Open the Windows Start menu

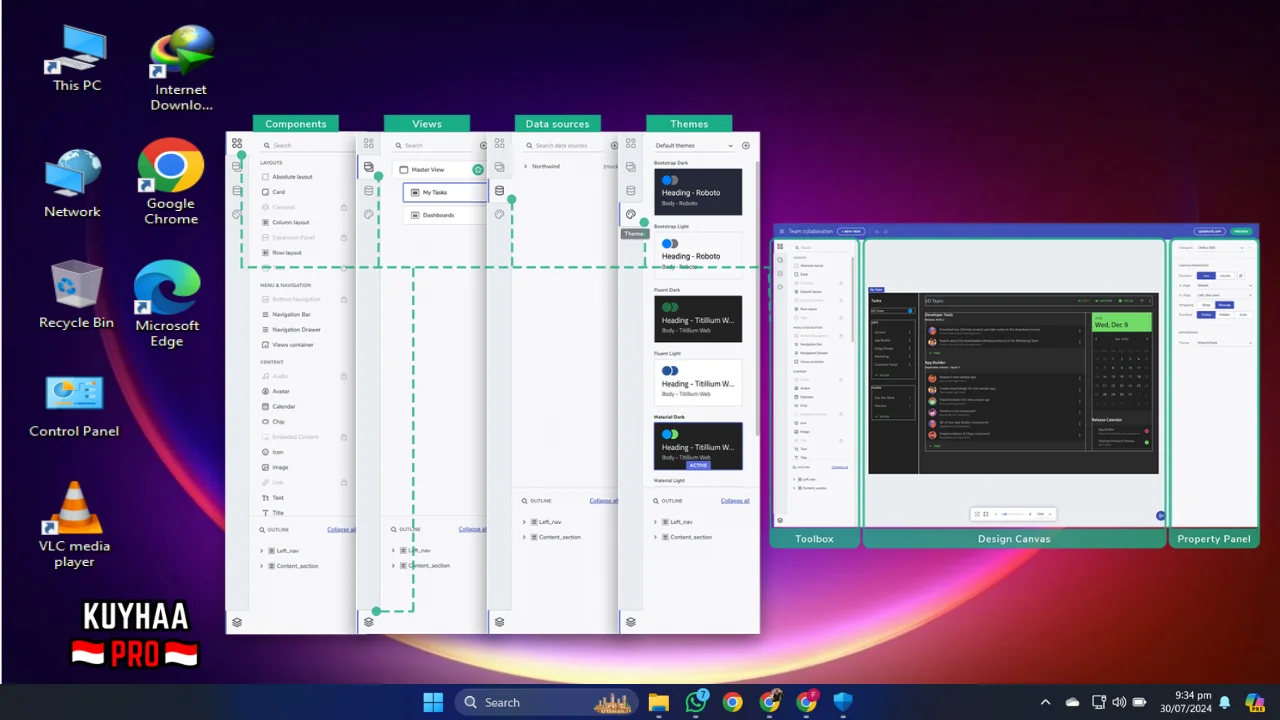pos(433,702)
